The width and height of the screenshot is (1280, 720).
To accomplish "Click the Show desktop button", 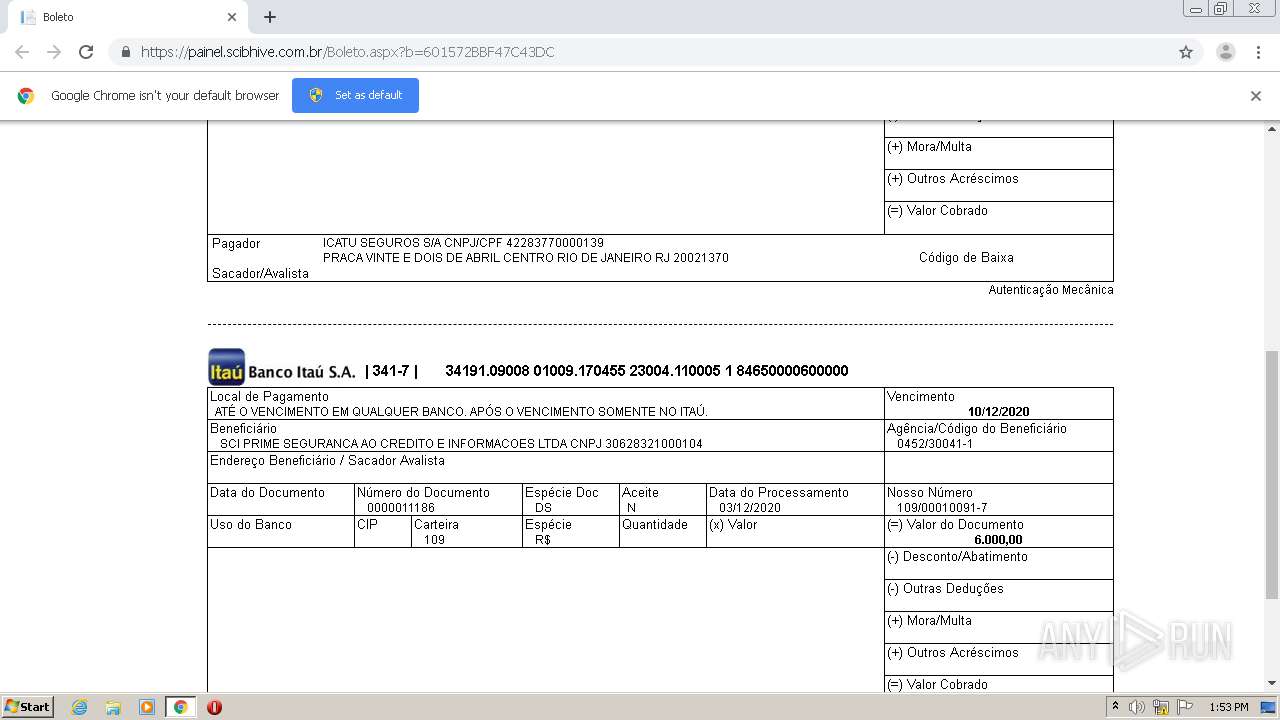I will tap(1268, 707).
